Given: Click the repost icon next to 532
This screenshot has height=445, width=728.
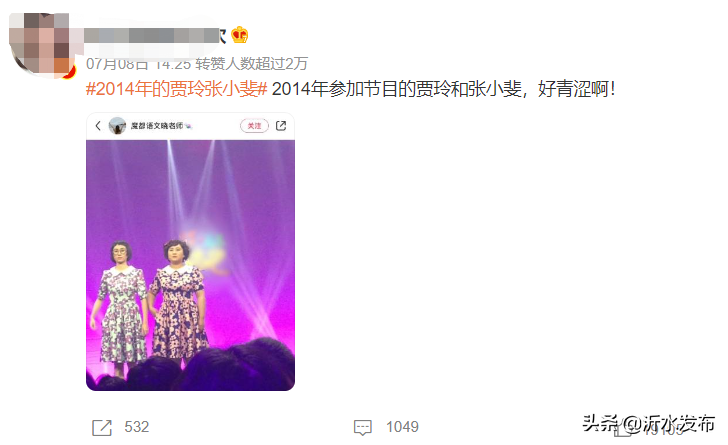Looking at the screenshot, I should point(102,427).
